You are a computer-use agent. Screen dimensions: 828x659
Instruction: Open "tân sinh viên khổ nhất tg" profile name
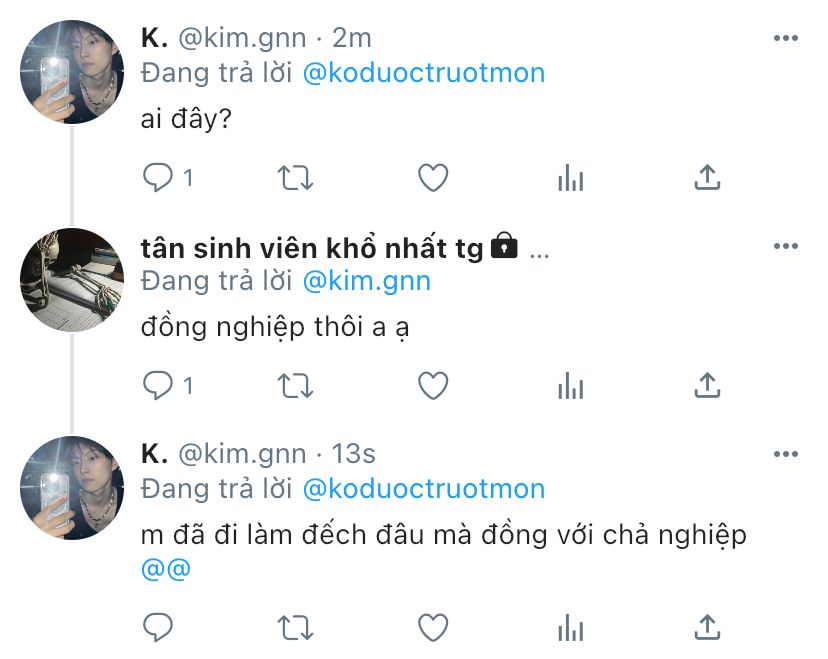[x=312, y=248]
